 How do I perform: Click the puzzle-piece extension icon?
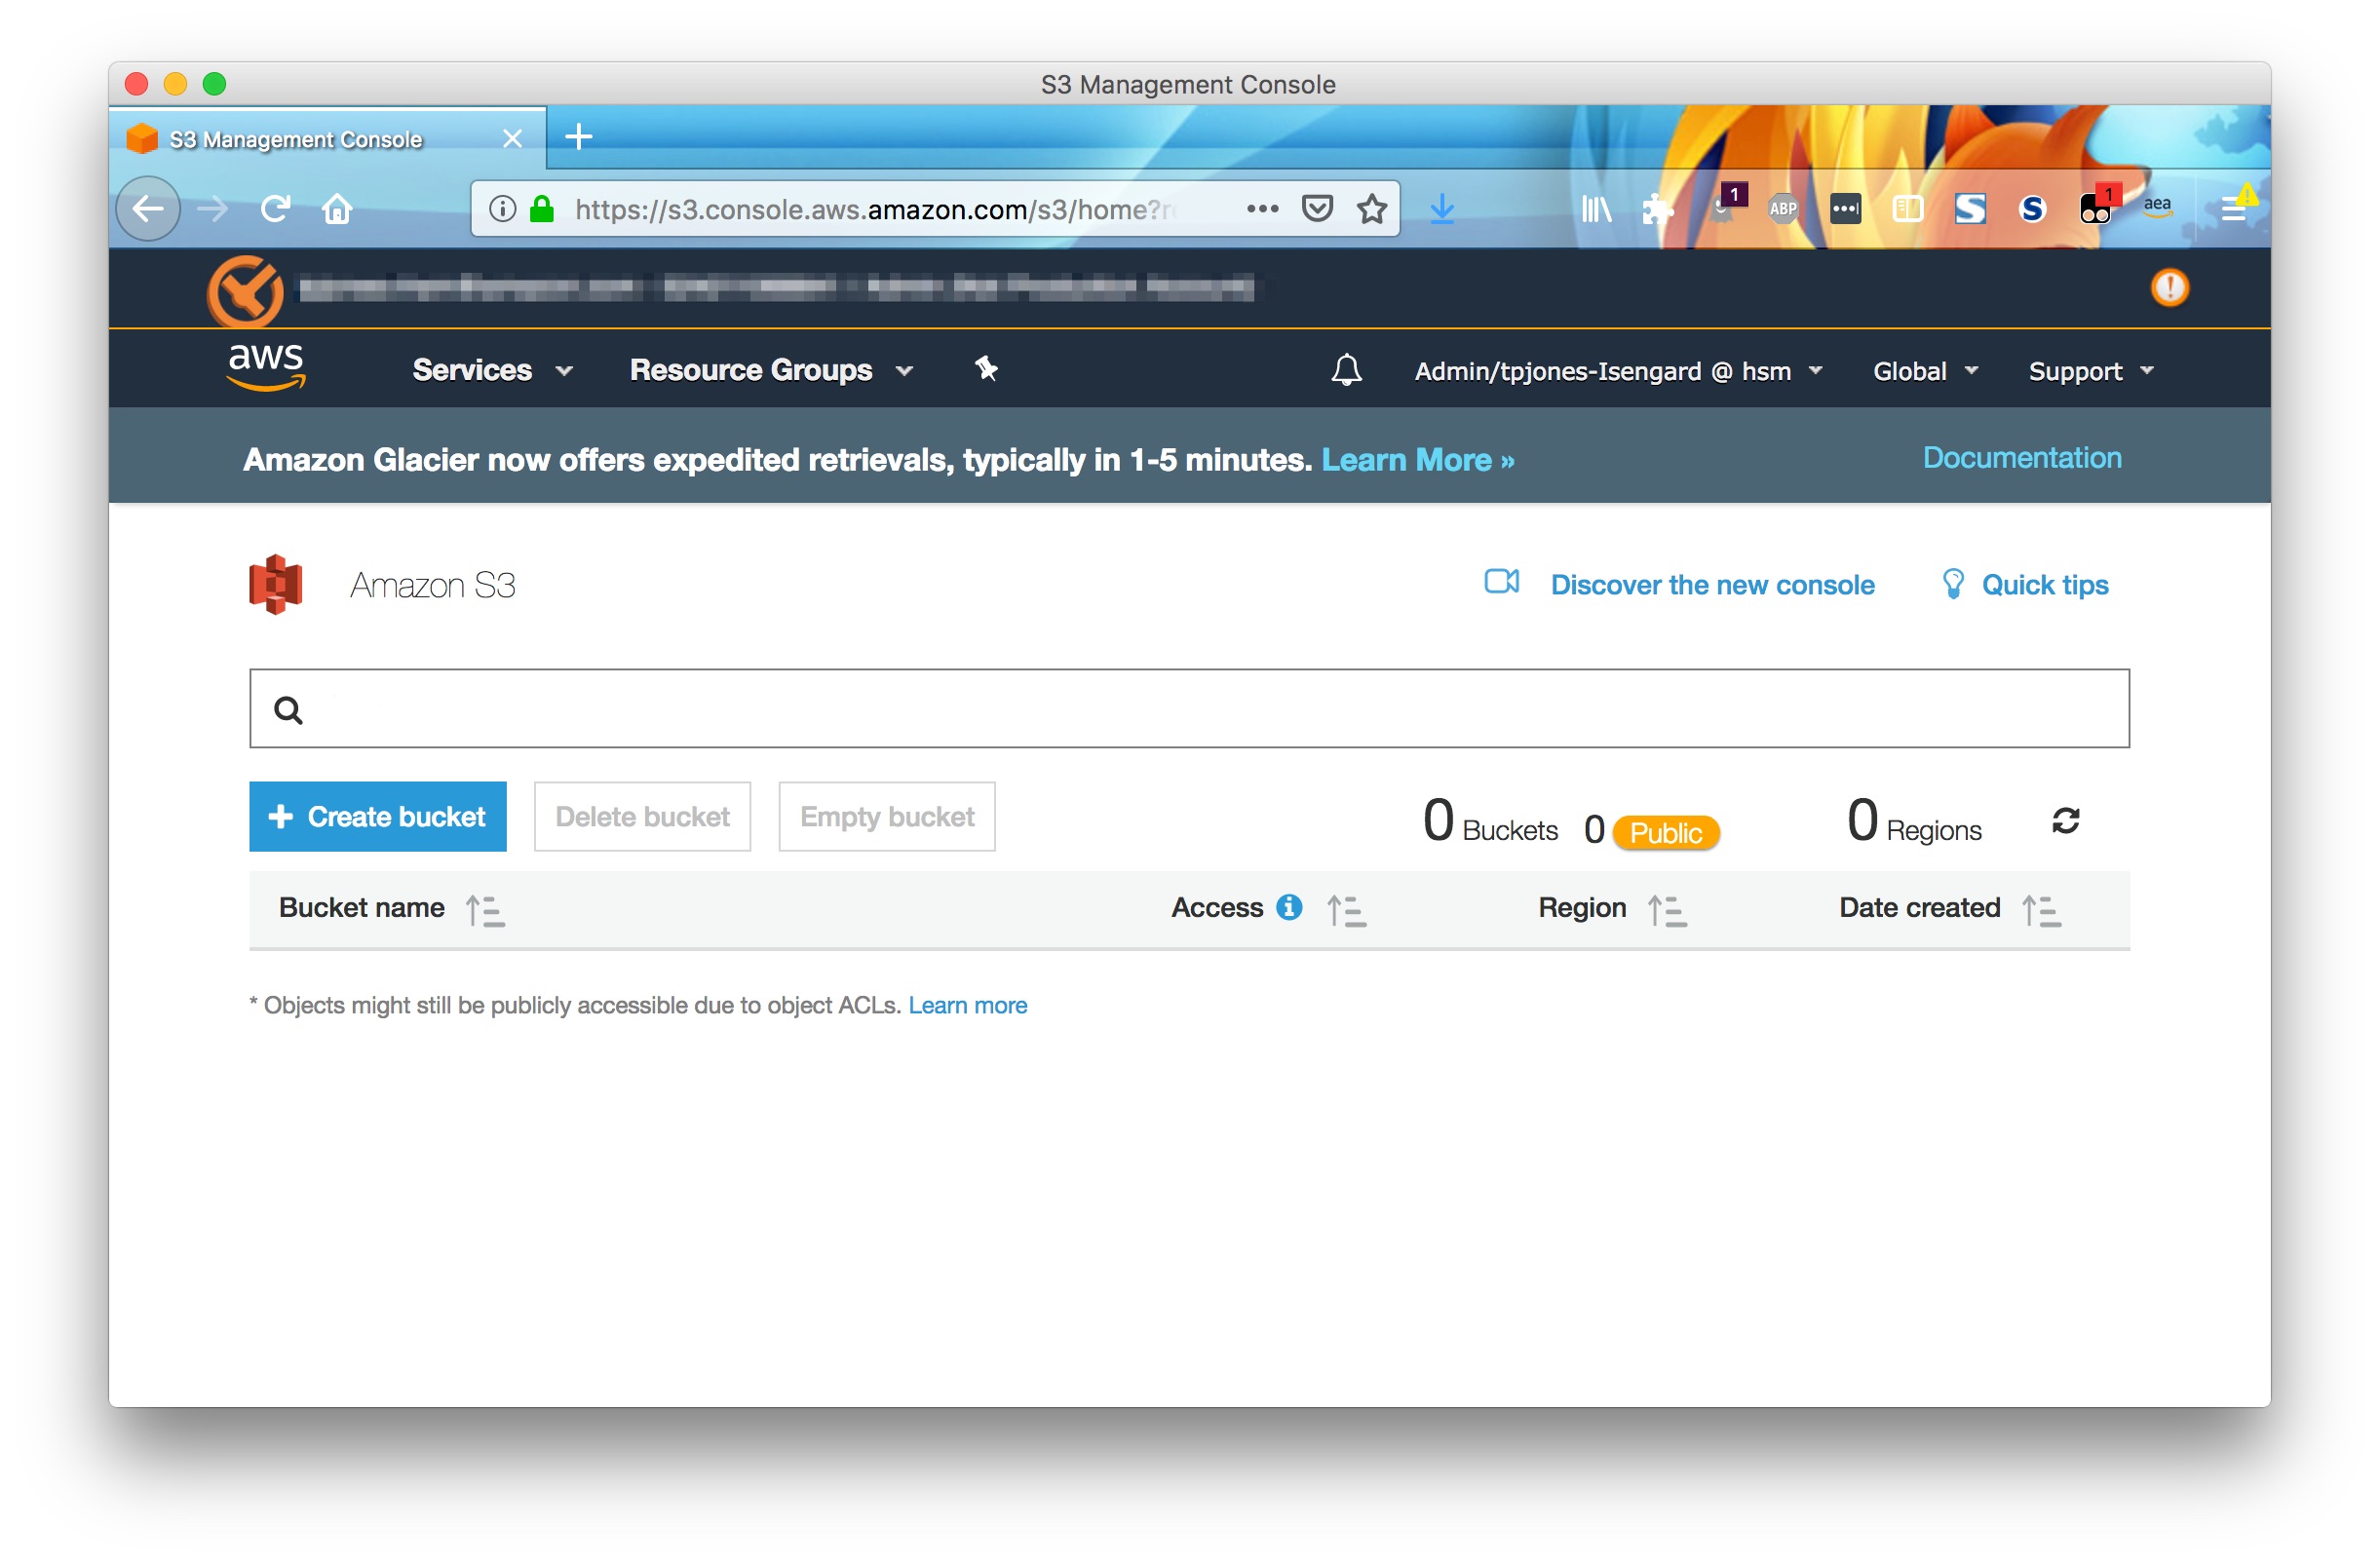click(1657, 209)
